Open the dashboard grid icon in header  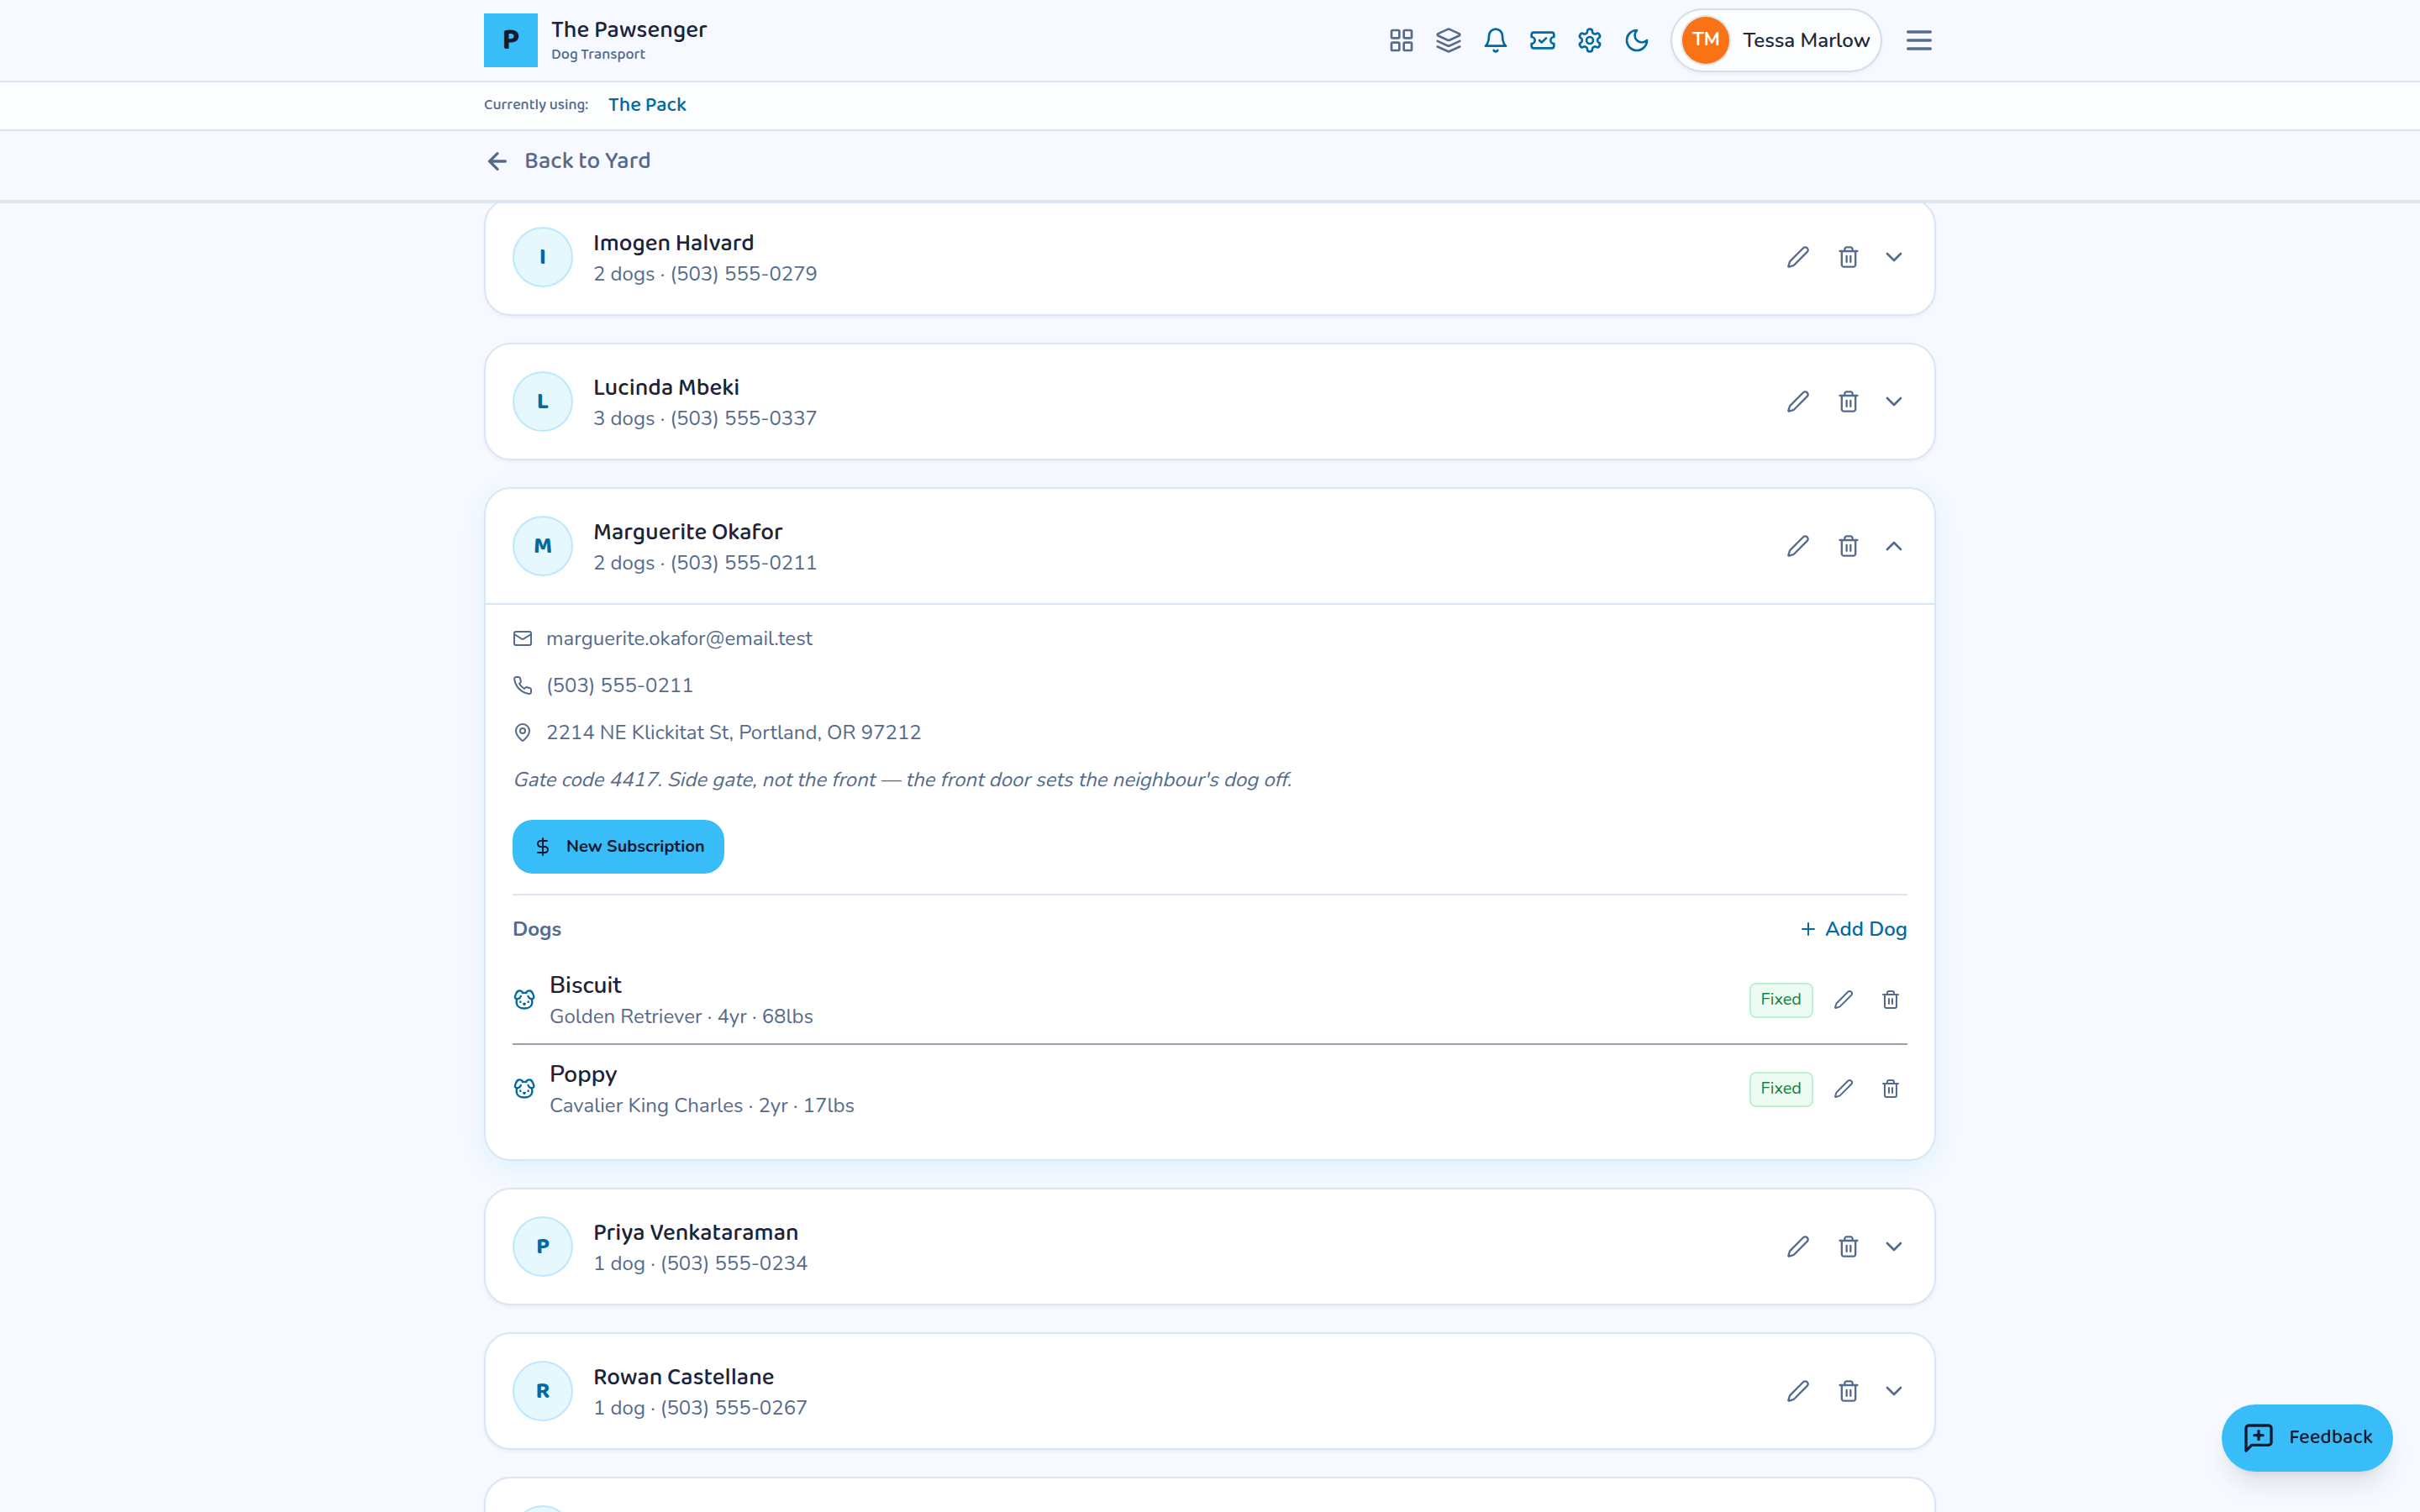(x=1401, y=40)
